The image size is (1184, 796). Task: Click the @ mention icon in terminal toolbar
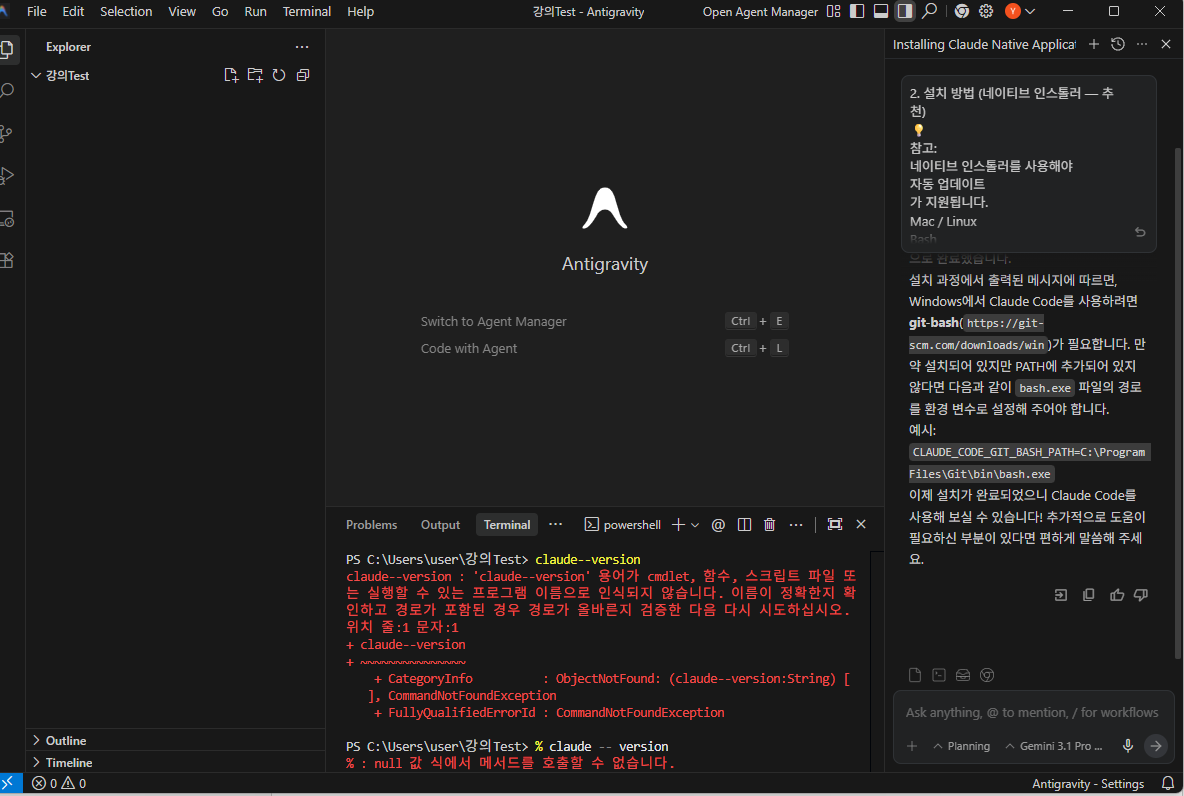tap(718, 525)
